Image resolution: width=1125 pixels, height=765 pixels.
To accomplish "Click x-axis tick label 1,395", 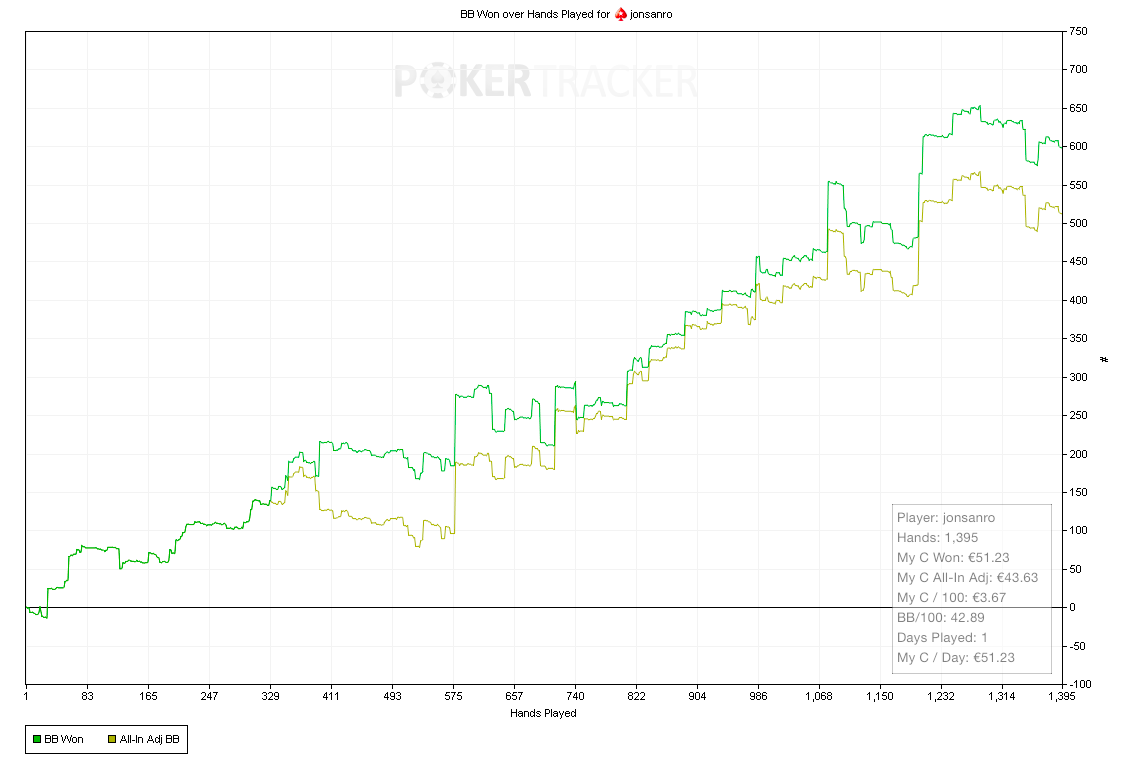I will click(1062, 696).
